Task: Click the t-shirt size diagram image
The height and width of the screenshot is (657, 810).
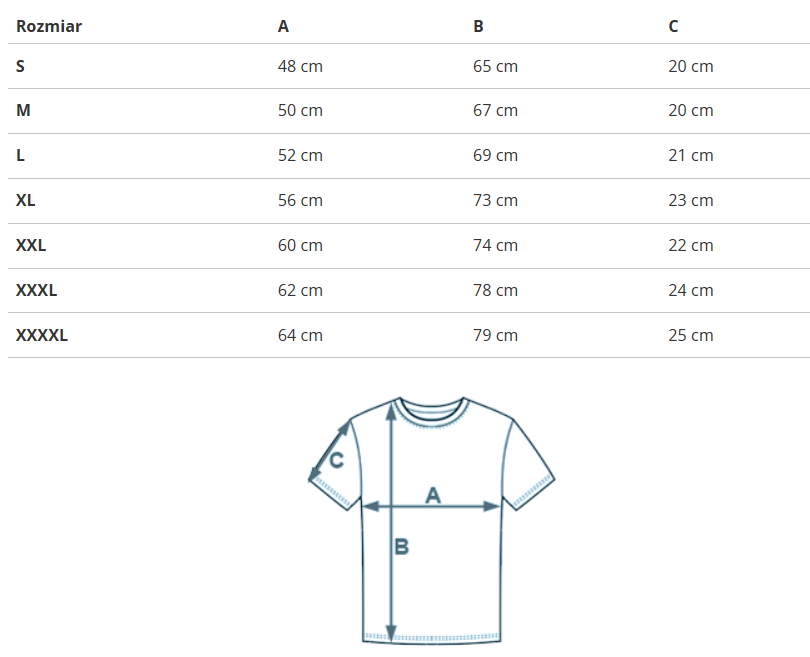Action: [x=431, y=518]
